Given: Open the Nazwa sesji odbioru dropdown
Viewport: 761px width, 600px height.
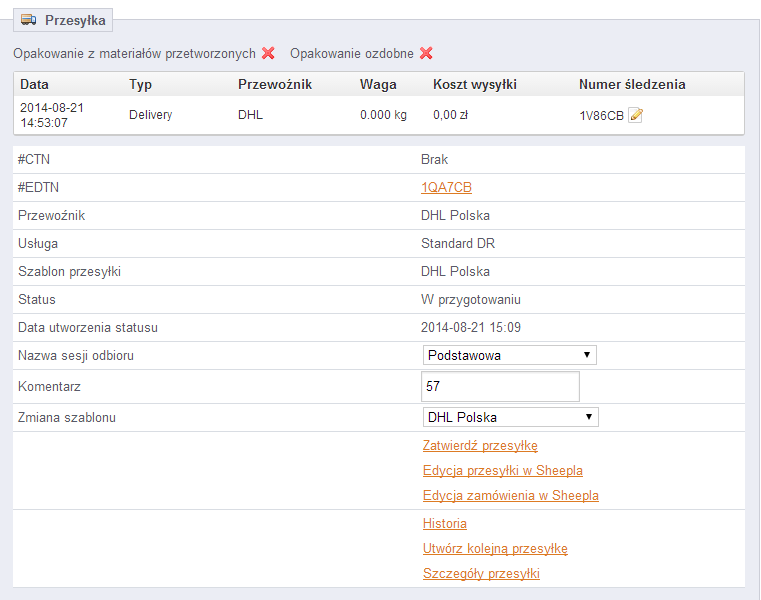Looking at the screenshot, I should click(x=510, y=355).
